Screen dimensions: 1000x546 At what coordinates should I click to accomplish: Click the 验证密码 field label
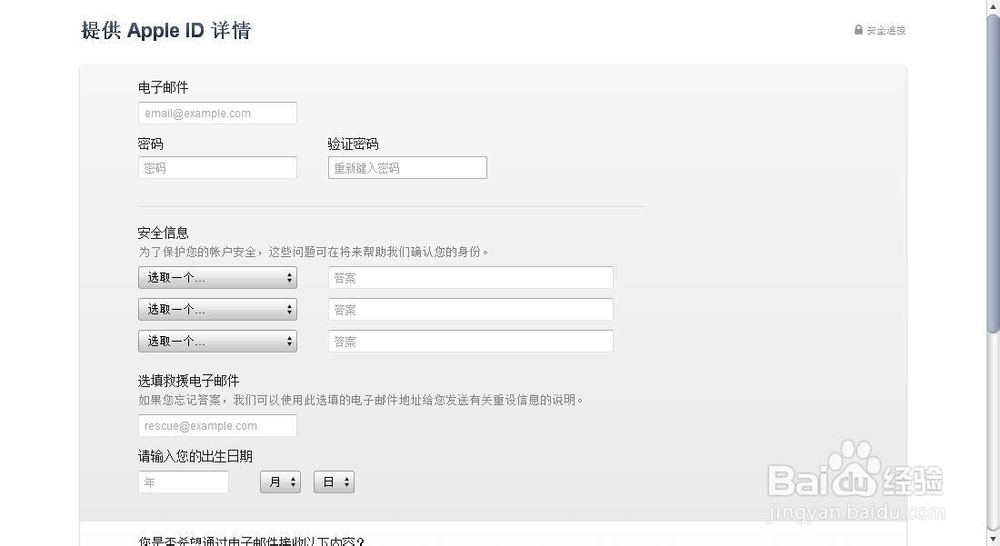353,144
